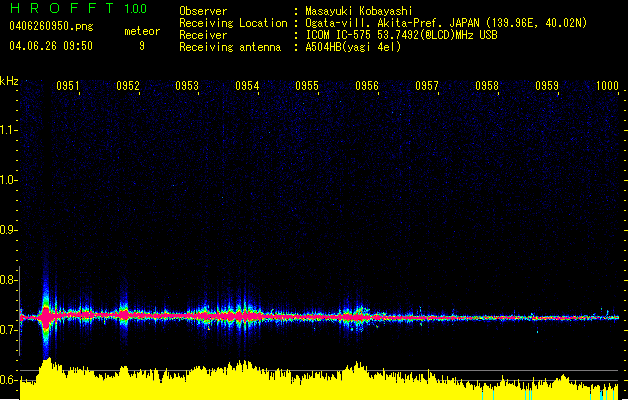Click the 0956 time marker
Viewport: 629px width, 400px height.
[367, 85]
